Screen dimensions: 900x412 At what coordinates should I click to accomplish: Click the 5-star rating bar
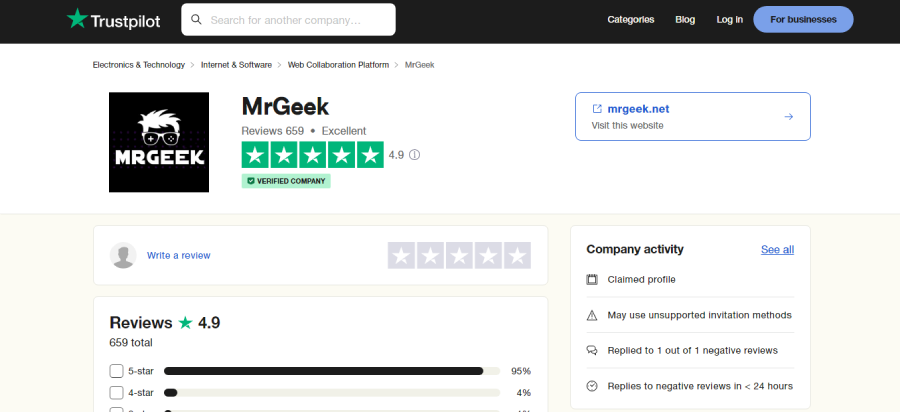tap(332, 371)
